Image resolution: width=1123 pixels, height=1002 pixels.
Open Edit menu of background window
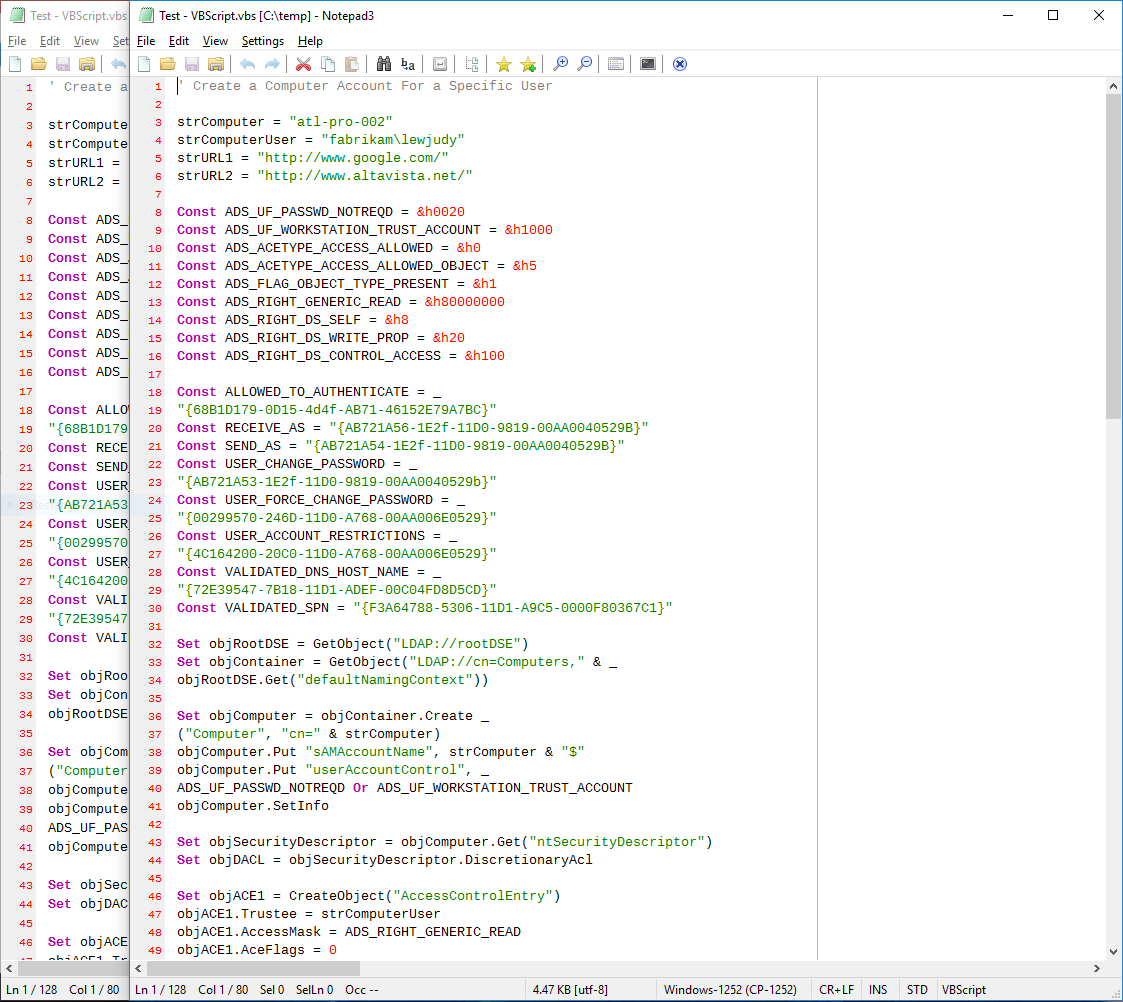[50, 41]
